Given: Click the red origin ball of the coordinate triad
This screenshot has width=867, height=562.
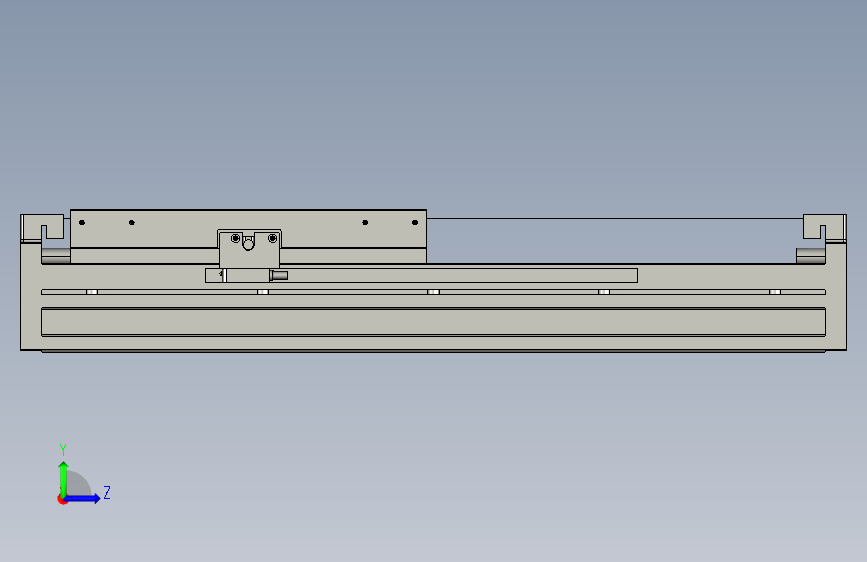Looking at the screenshot, I should (x=62, y=499).
